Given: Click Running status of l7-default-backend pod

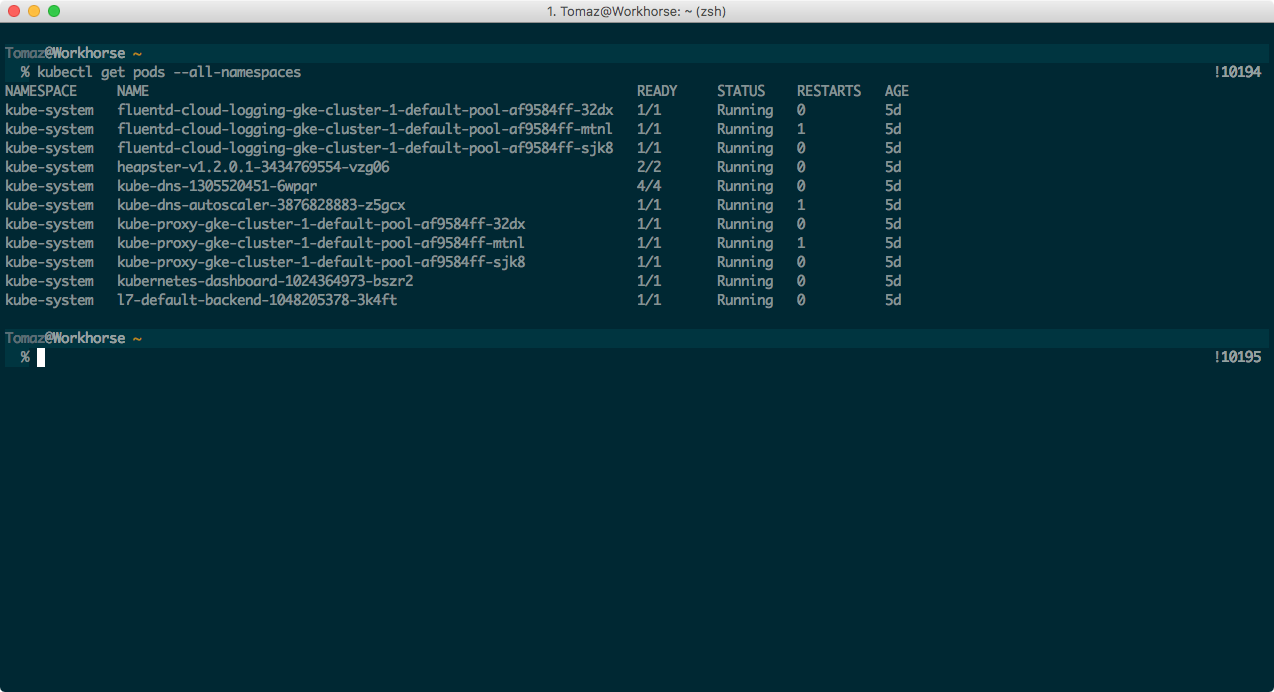Looking at the screenshot, I should click(745, 300).
